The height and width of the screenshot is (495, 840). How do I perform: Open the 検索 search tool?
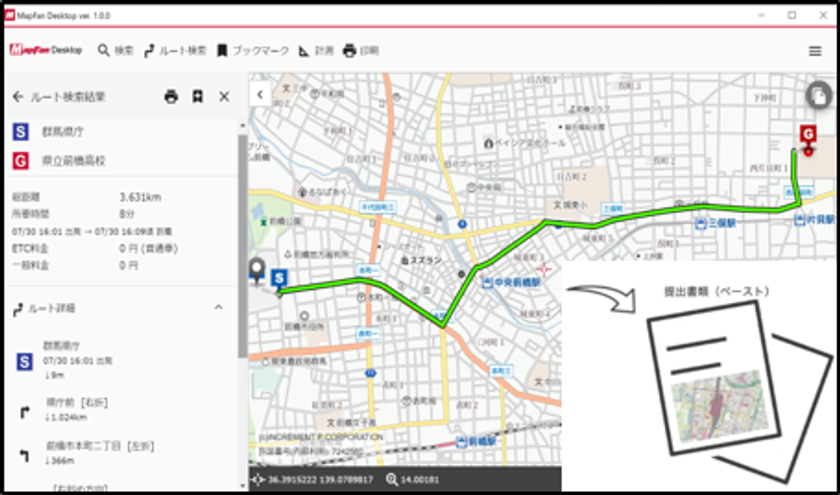click(x=115, y=51)
